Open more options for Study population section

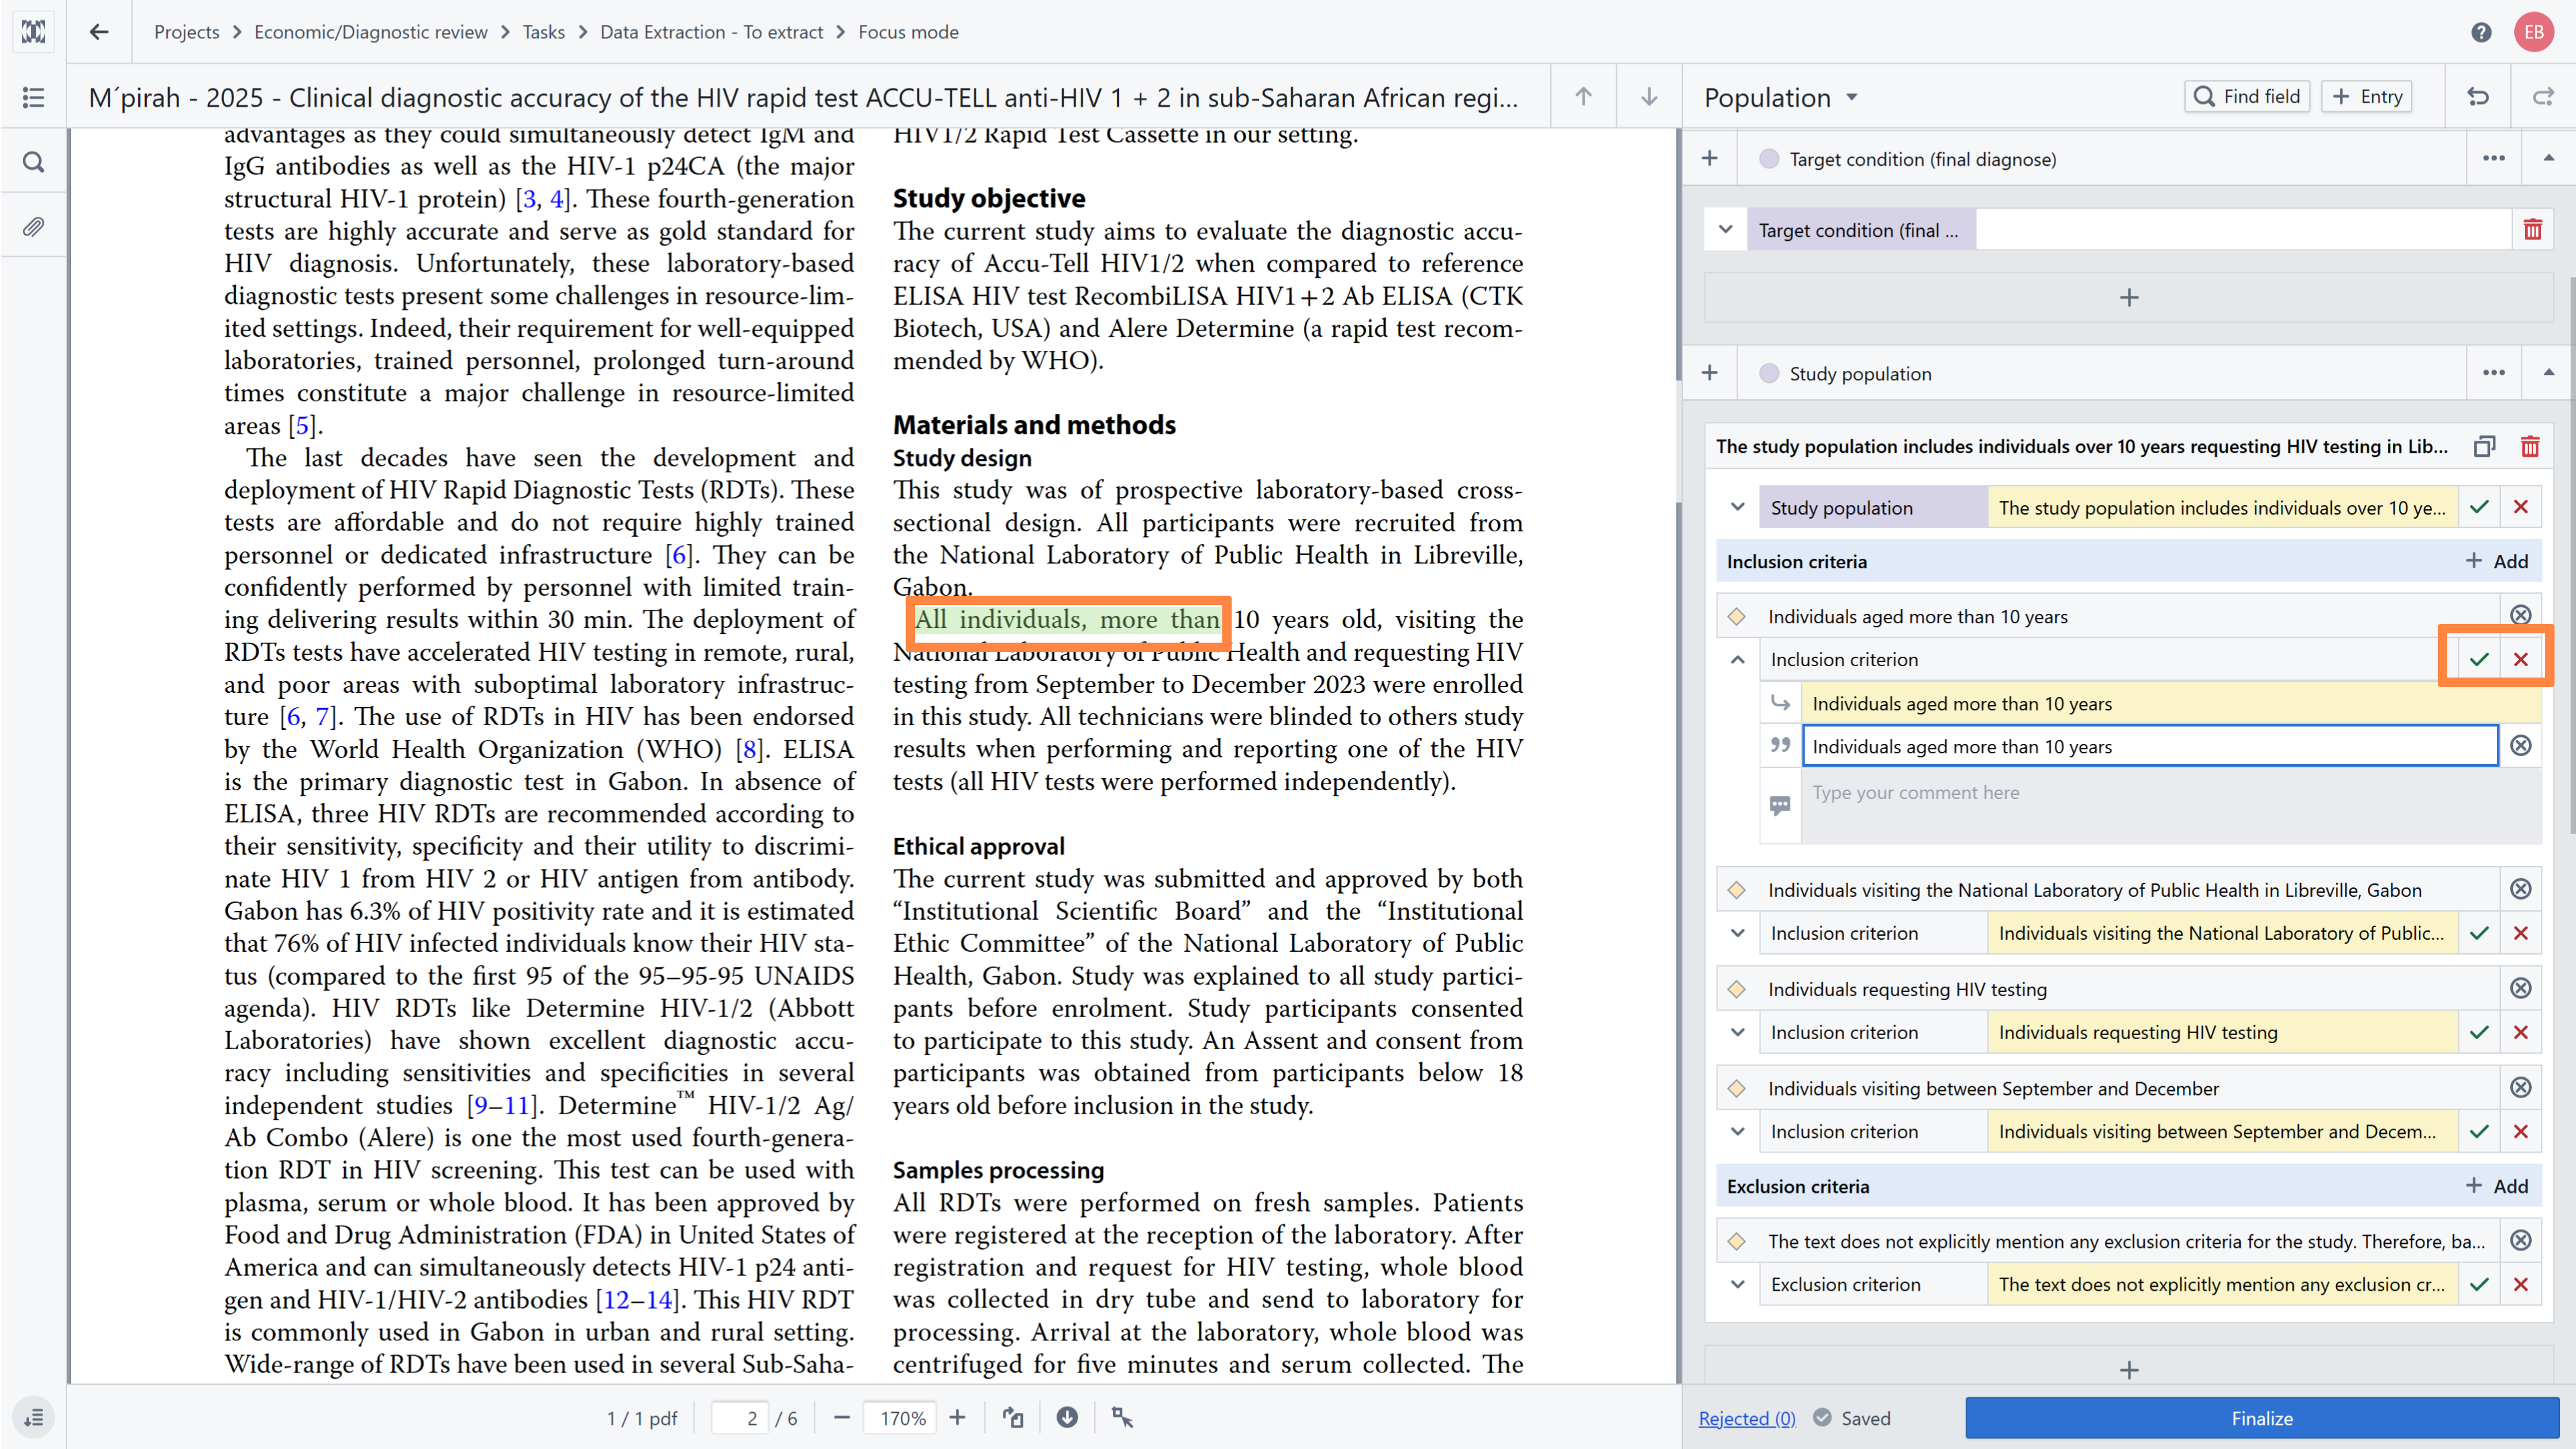pyautogui.click(x=2494, y=373)
